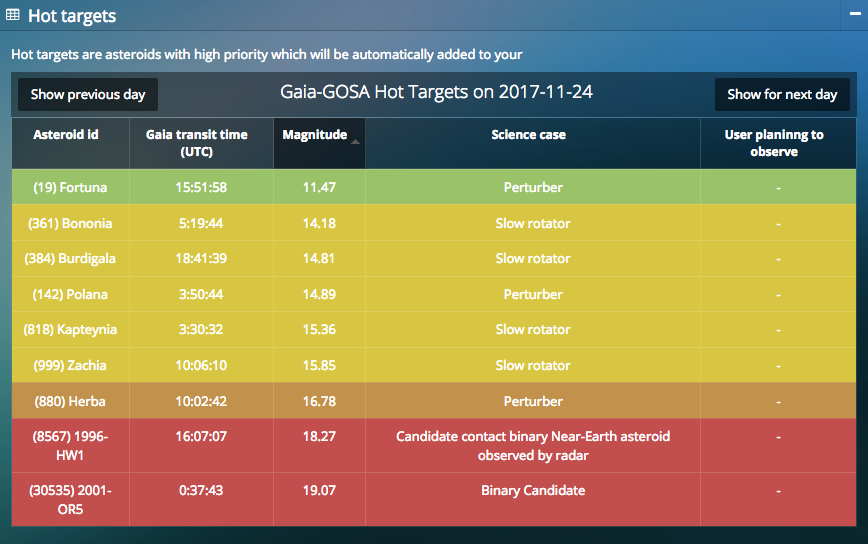Click Slow rotator in Bononia row
The image size is (868, 544).
pos(533,224)
